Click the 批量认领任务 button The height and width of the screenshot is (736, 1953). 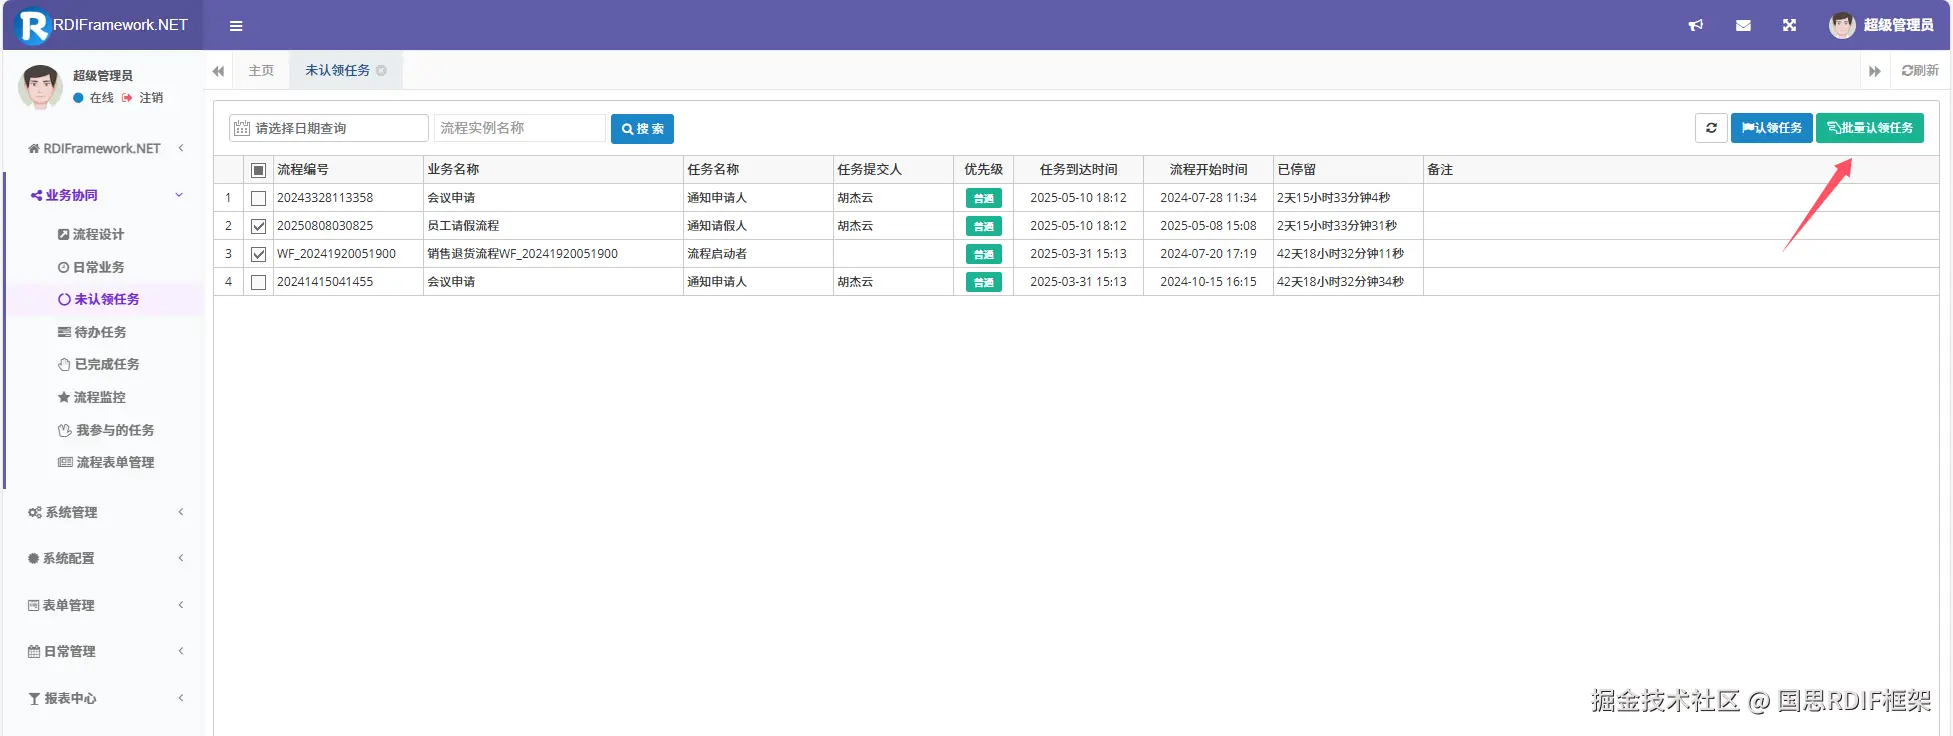[1869, 128]
